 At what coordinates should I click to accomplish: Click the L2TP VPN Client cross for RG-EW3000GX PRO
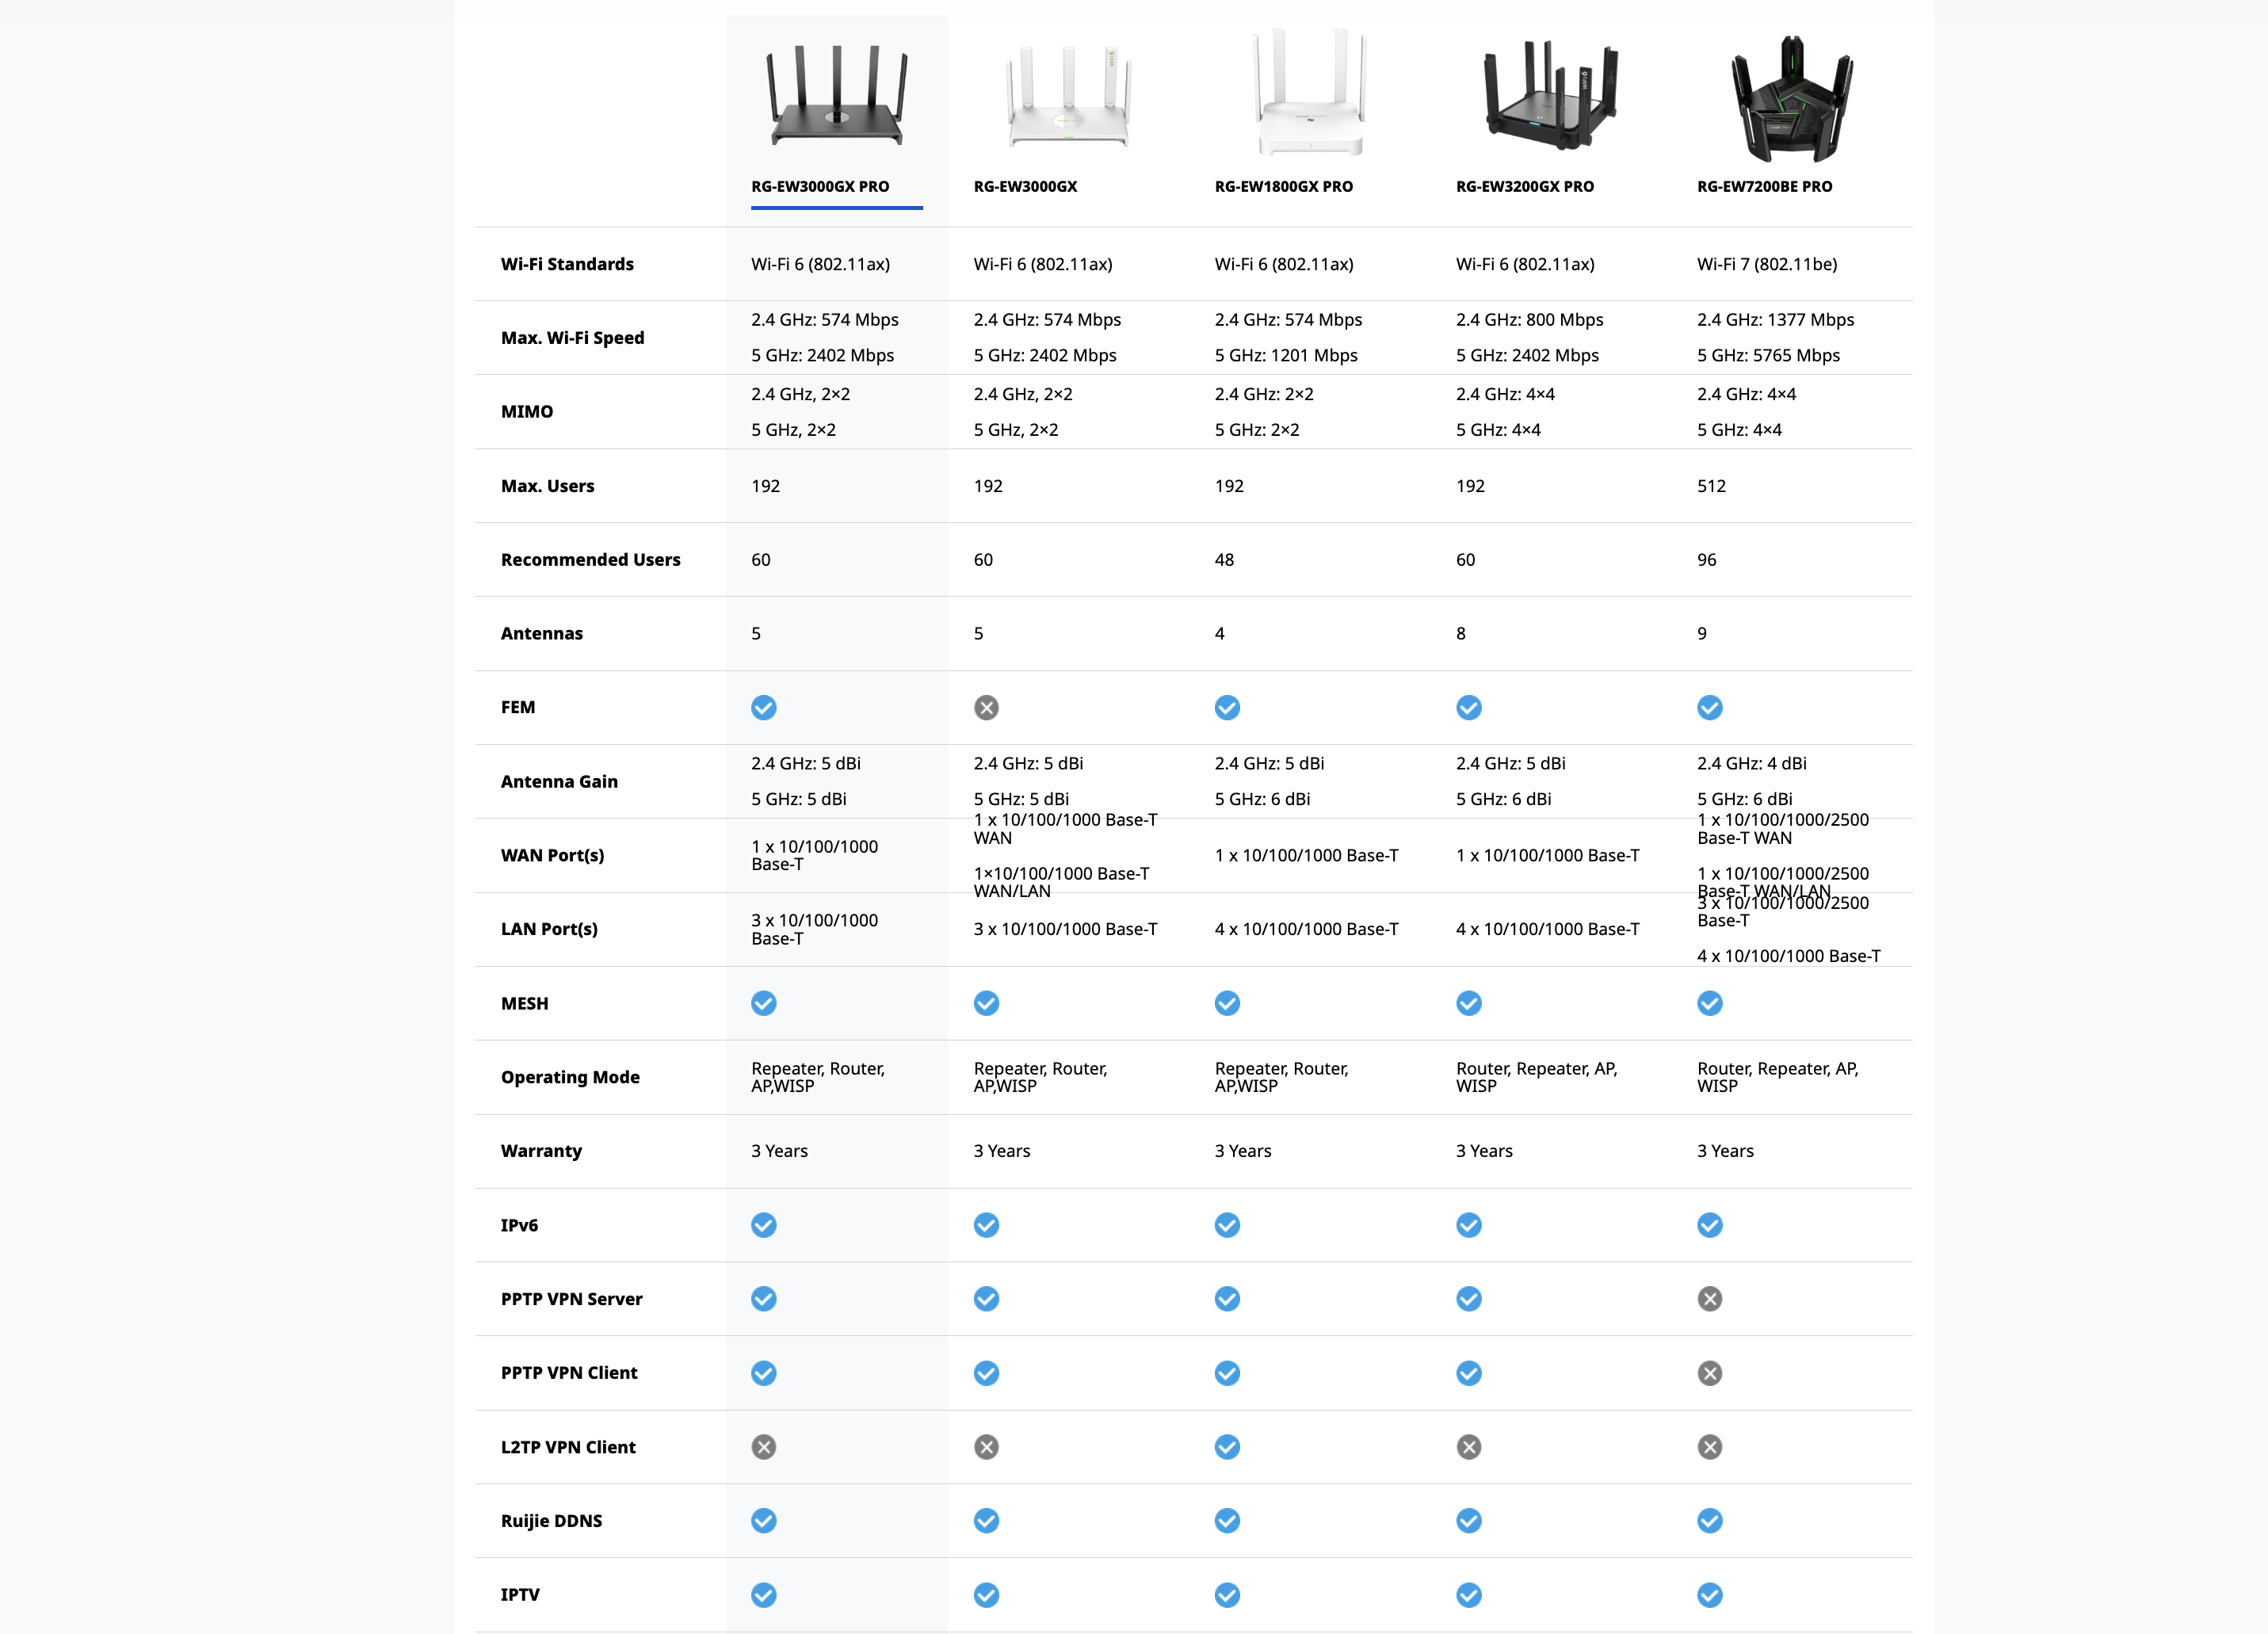coord(763,1447)
